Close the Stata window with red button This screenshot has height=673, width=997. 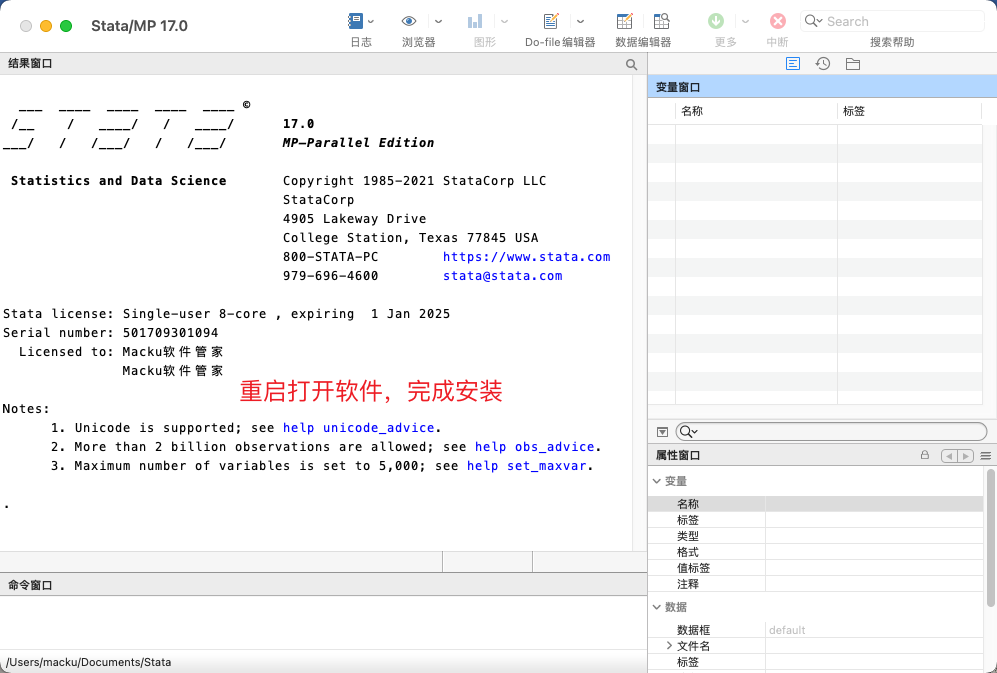point(26,26)
